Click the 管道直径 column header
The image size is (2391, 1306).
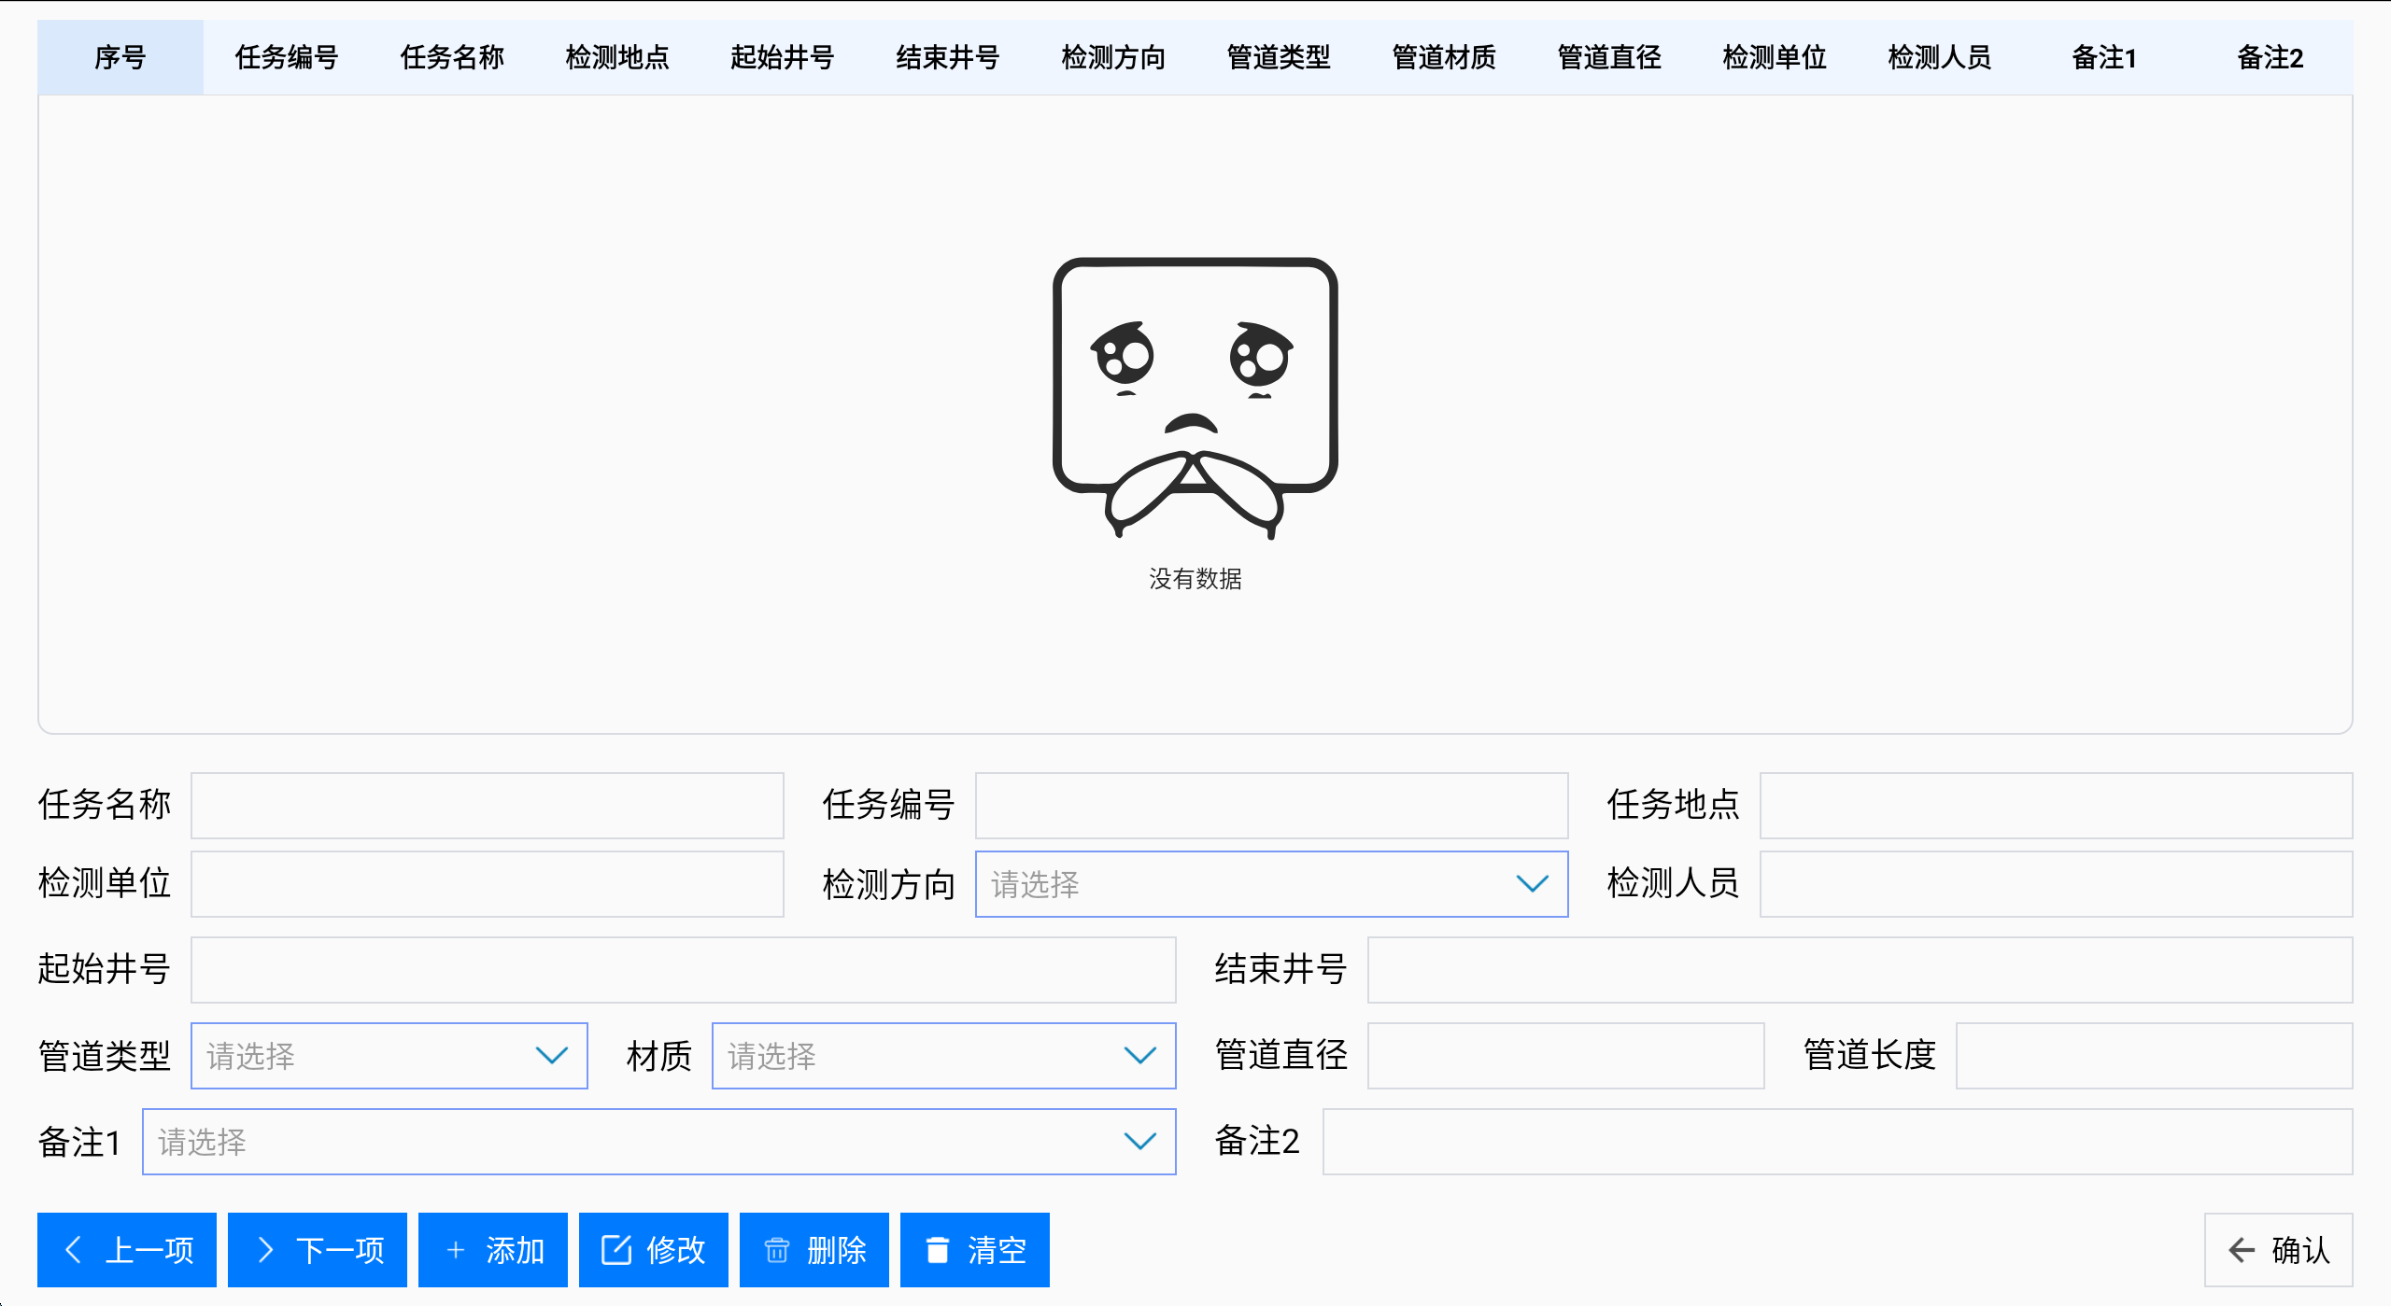[x=1609, y=57]
